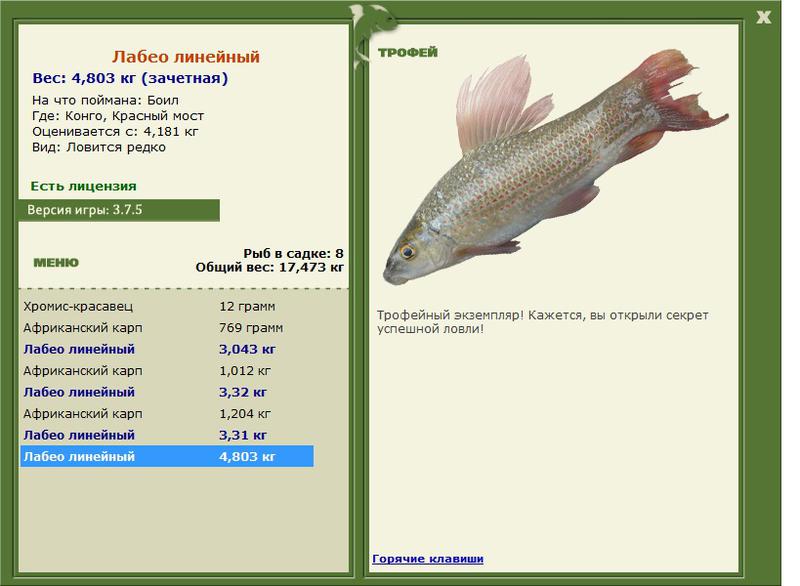Select the Африканский карп 1,204 кг row

pyautogui.click(x=167, y=414)
